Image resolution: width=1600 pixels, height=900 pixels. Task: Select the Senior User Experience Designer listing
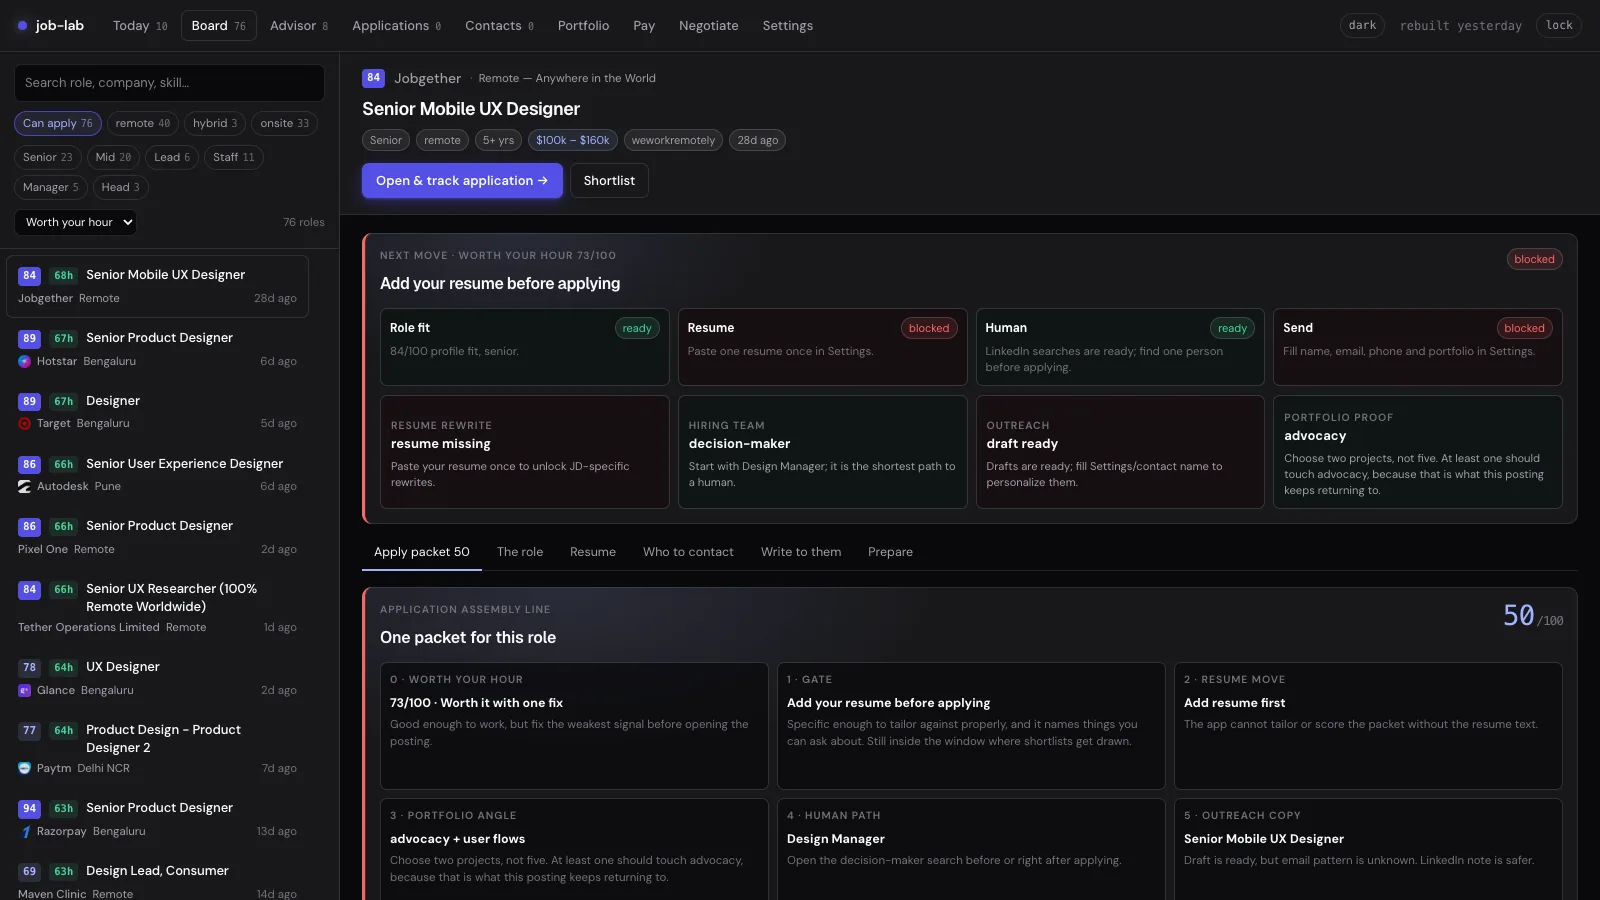(x=157, y=475)
